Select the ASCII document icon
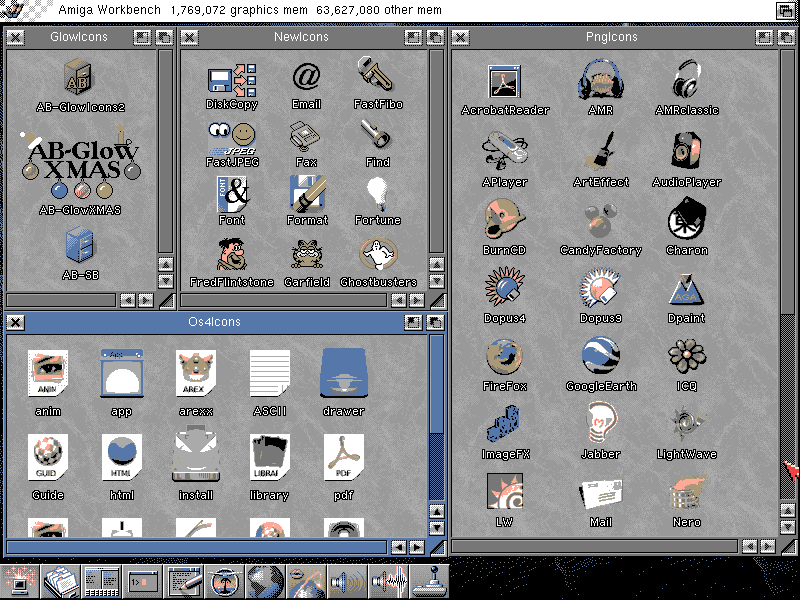800x600 pixels. coord(269,374)
